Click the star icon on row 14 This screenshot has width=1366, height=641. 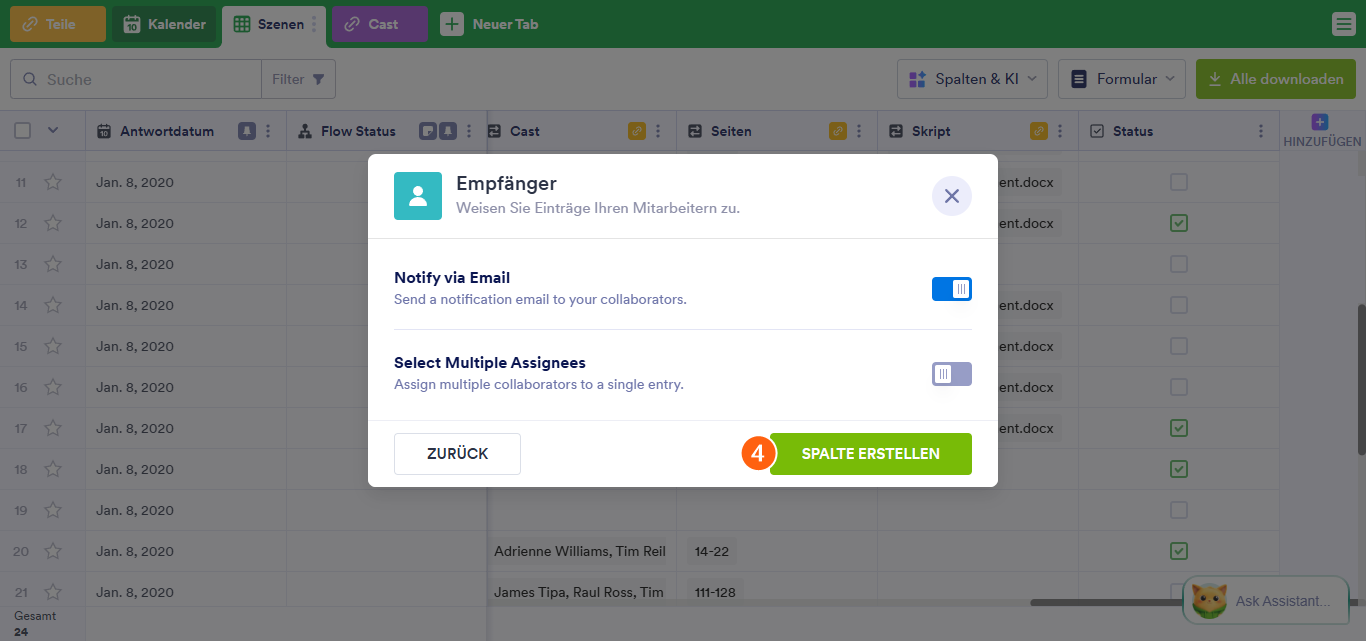pos(53,305)
